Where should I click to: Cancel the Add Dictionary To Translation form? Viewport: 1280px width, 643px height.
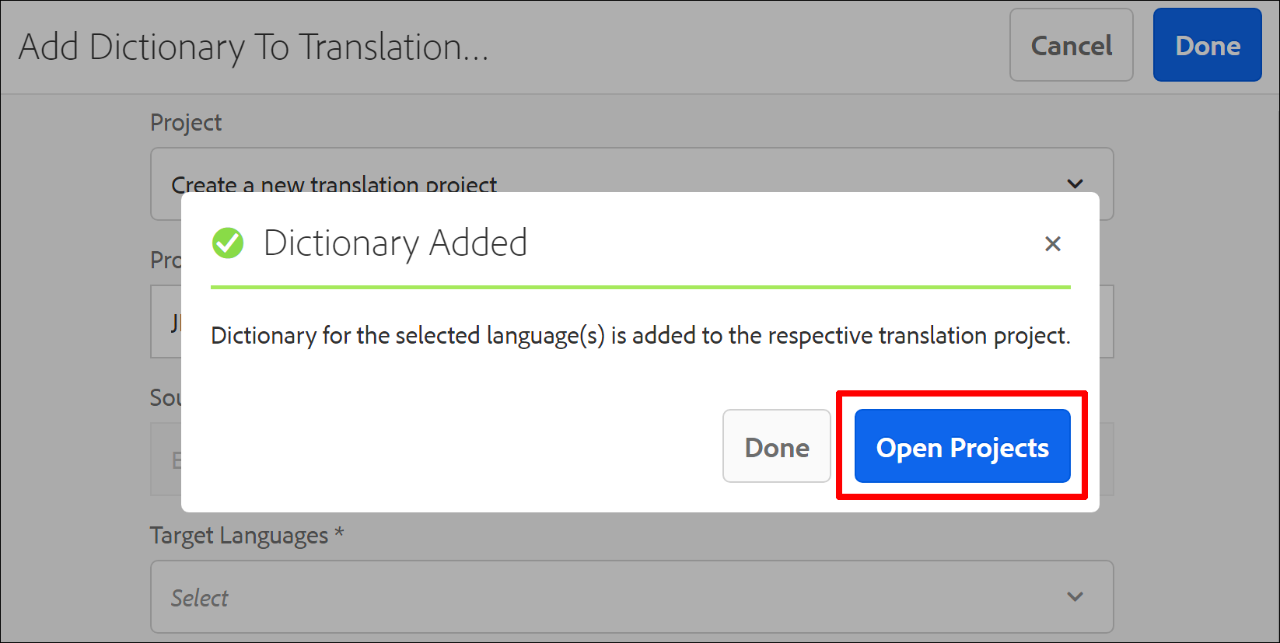1071,45
